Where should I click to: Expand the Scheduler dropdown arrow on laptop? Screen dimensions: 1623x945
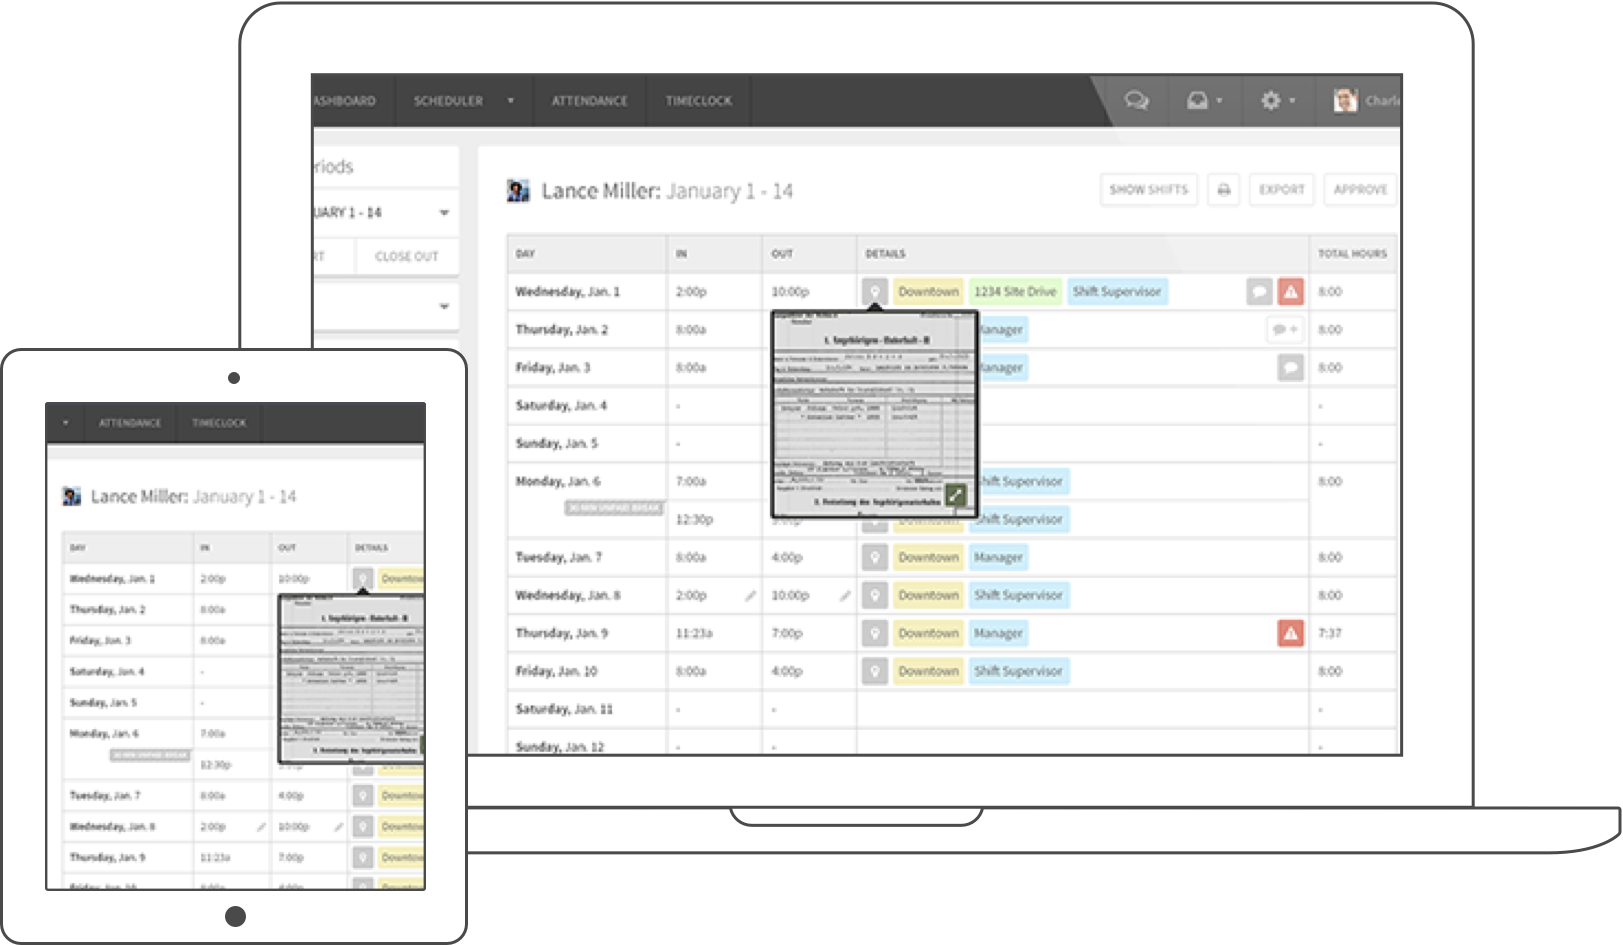pos(510,101)
